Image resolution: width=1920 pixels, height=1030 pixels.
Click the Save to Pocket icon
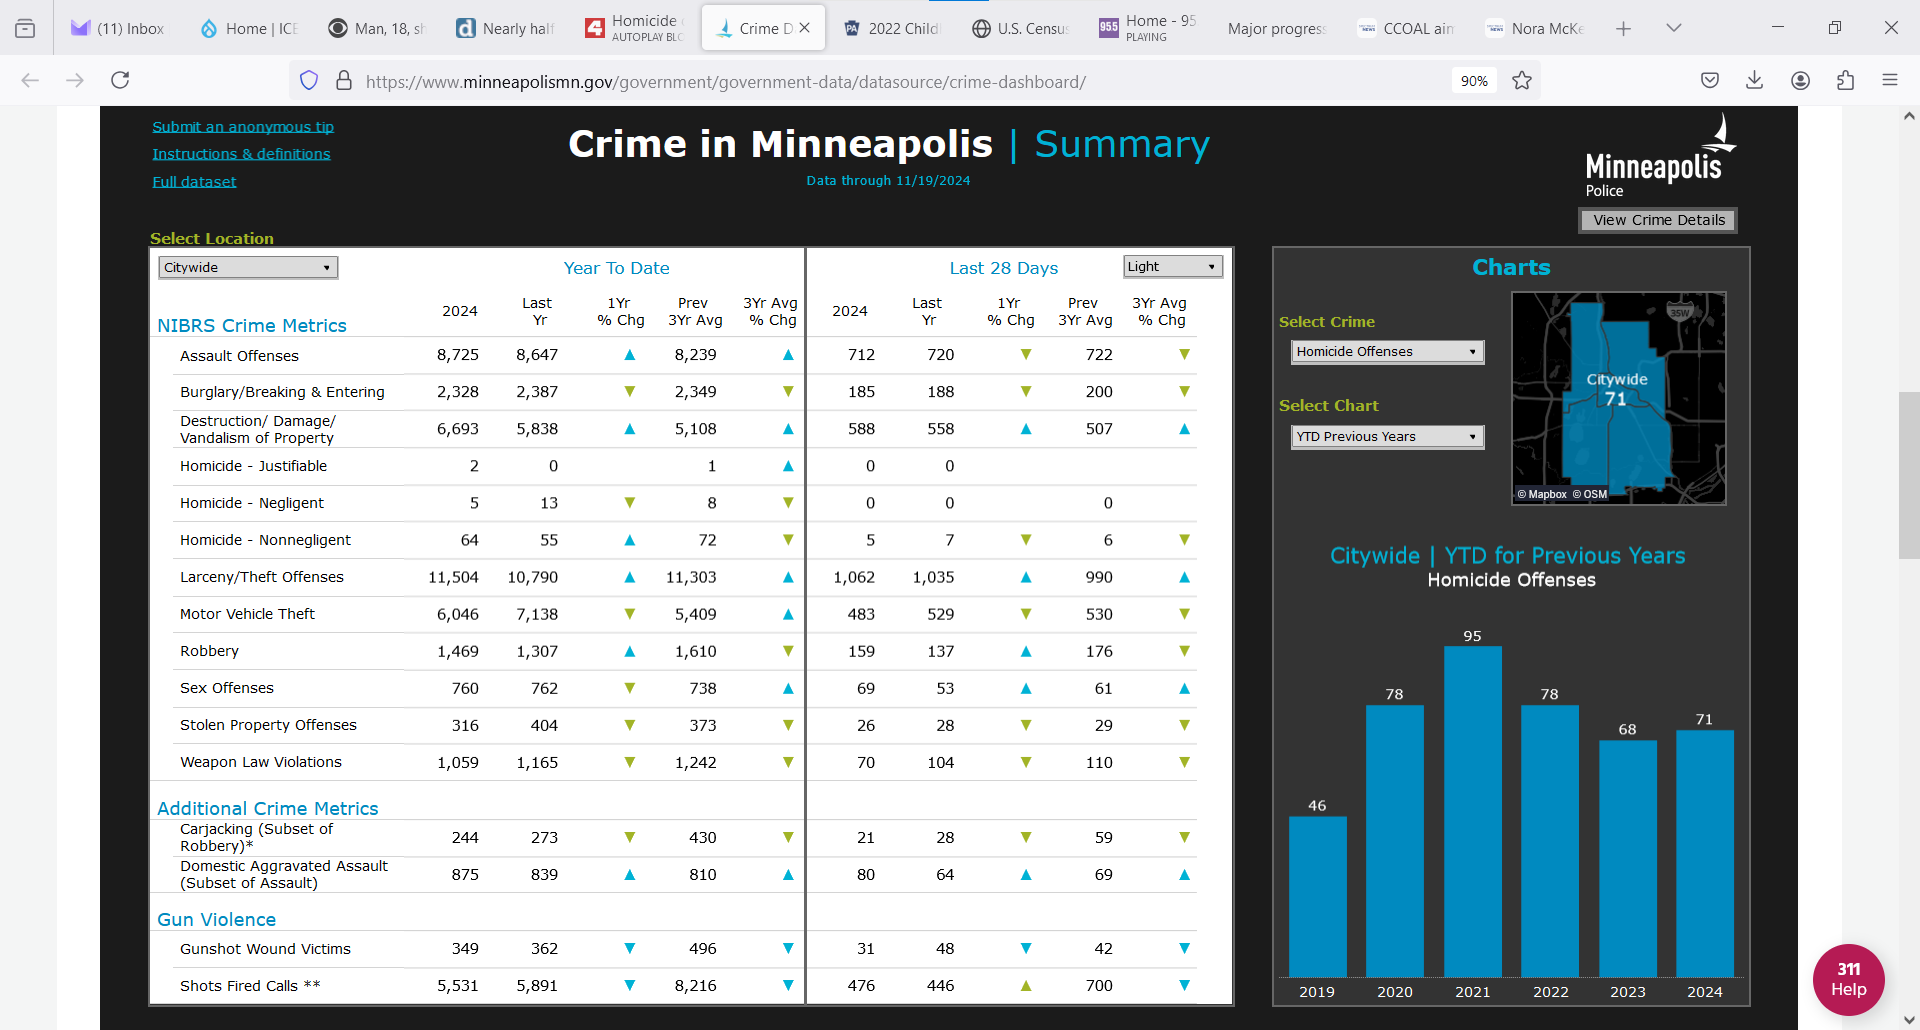click(x=1710, y=80)
